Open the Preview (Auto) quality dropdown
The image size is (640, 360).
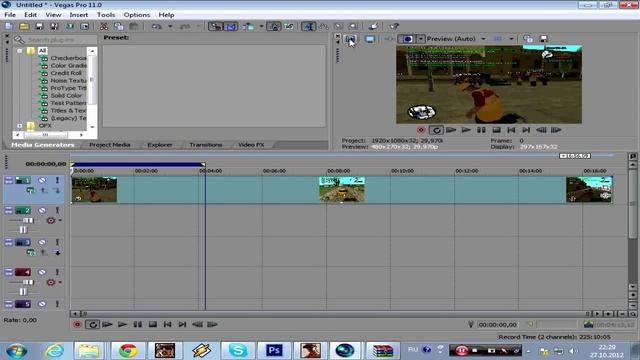[483, 39]
